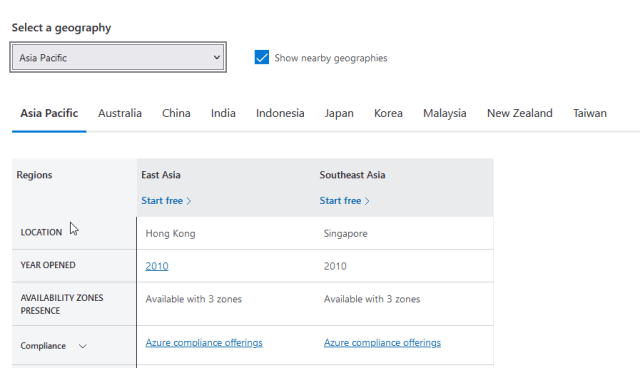Click the Regions header label
Screen dimensions: 640x368
point(34,175)
